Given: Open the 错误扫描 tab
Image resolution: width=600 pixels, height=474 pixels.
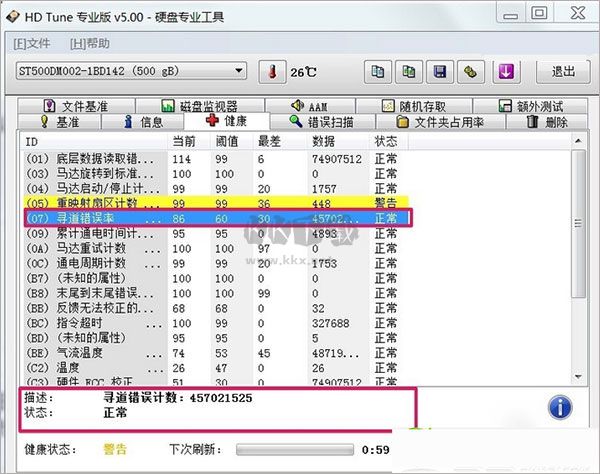Looking at the screenshot, I should 322,122.
